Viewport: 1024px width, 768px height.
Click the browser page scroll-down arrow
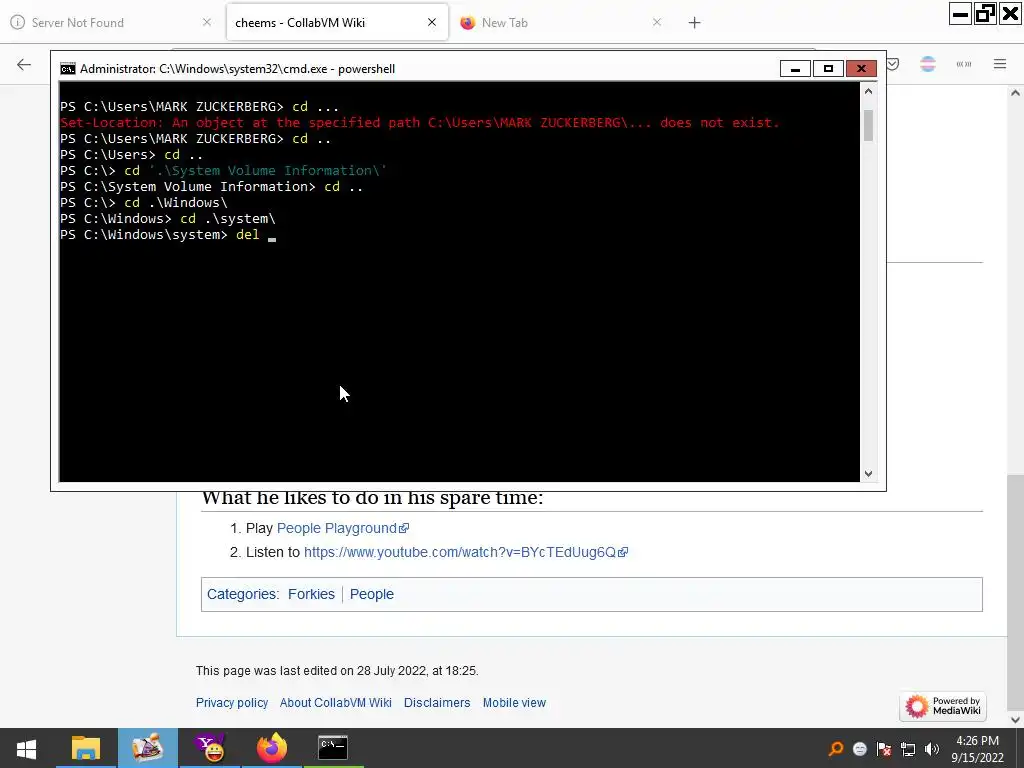click(1015, 720)
